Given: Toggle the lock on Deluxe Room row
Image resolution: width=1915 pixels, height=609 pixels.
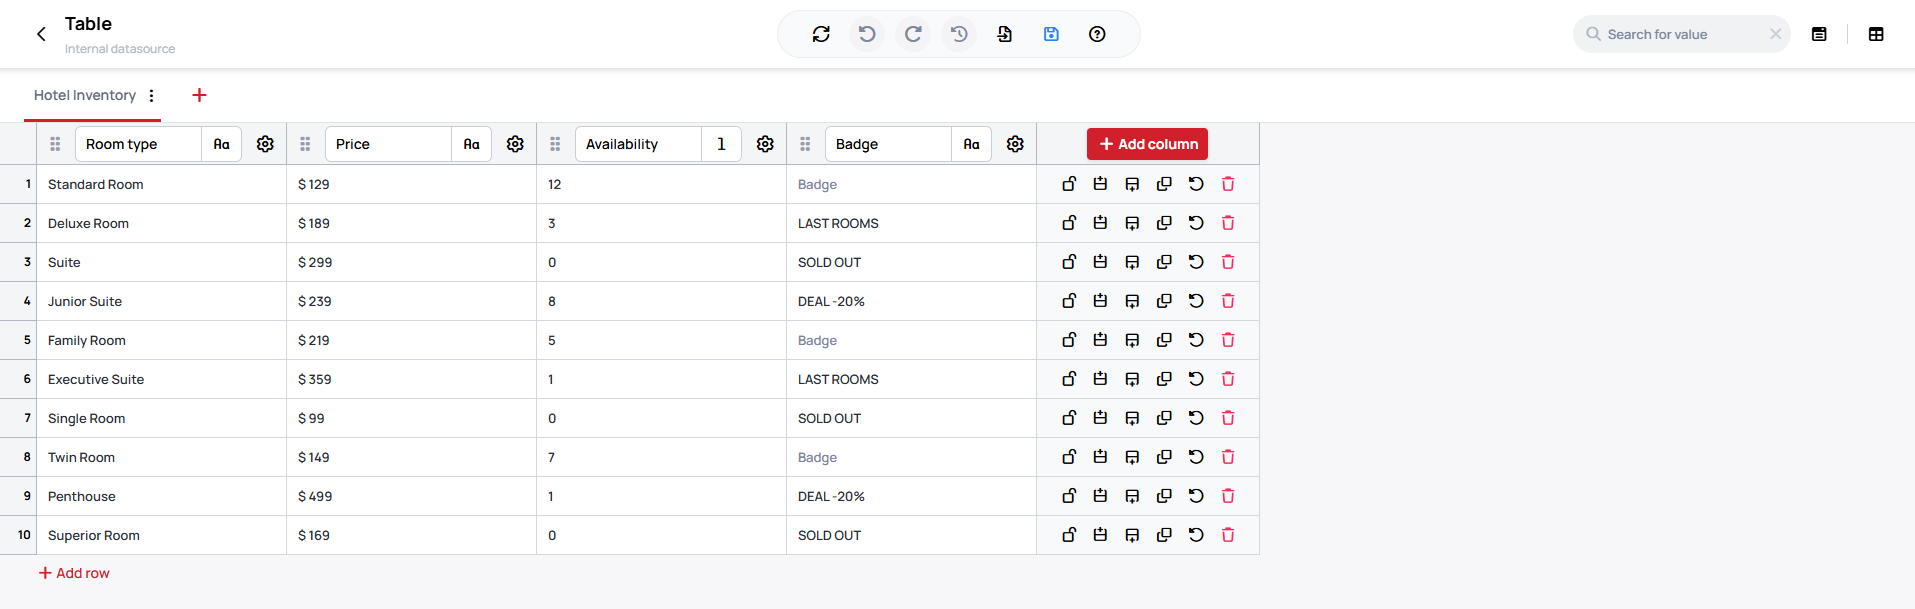Looking at the screenshot, I should (1069, 223).
